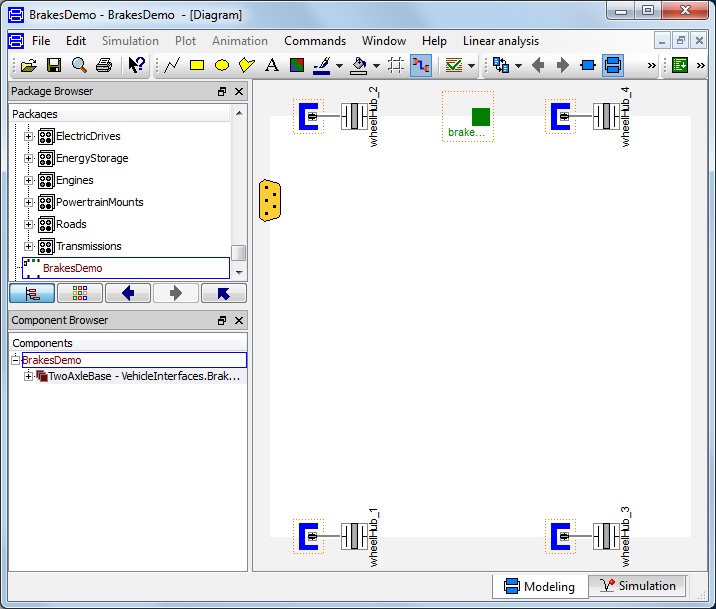Screen dimensions: 716x609
Task: Click the Print toolbar icon
Action: pos(103,66)
